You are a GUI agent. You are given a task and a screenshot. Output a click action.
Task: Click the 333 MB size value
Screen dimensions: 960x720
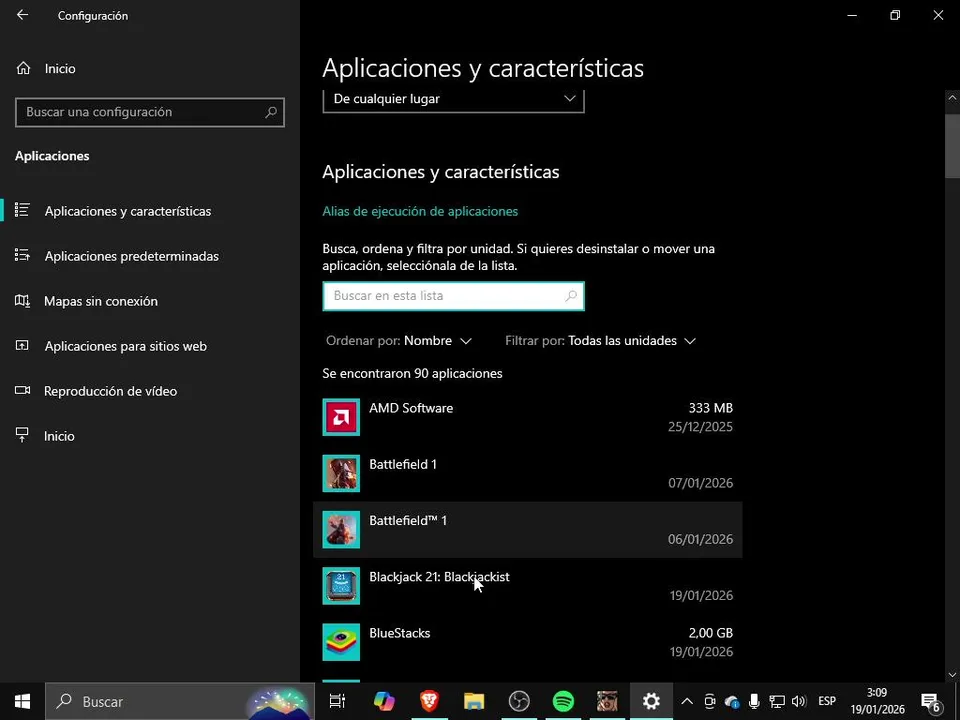[710, 408]
